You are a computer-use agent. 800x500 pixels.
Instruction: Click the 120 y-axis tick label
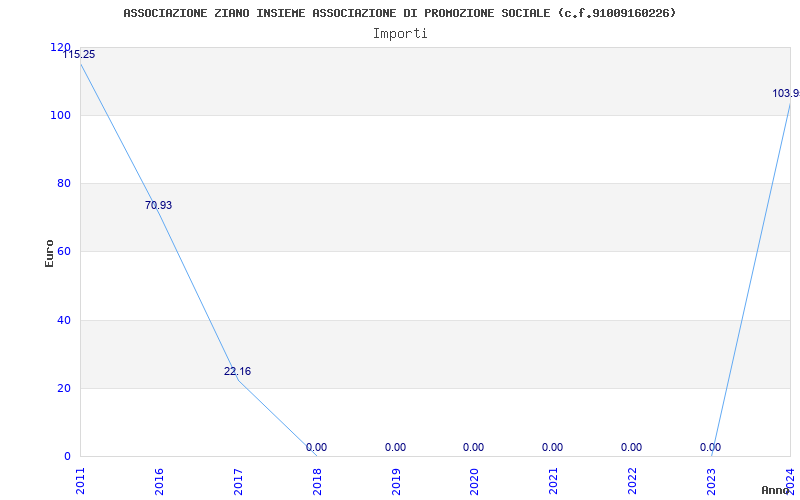tap(60, 47)
